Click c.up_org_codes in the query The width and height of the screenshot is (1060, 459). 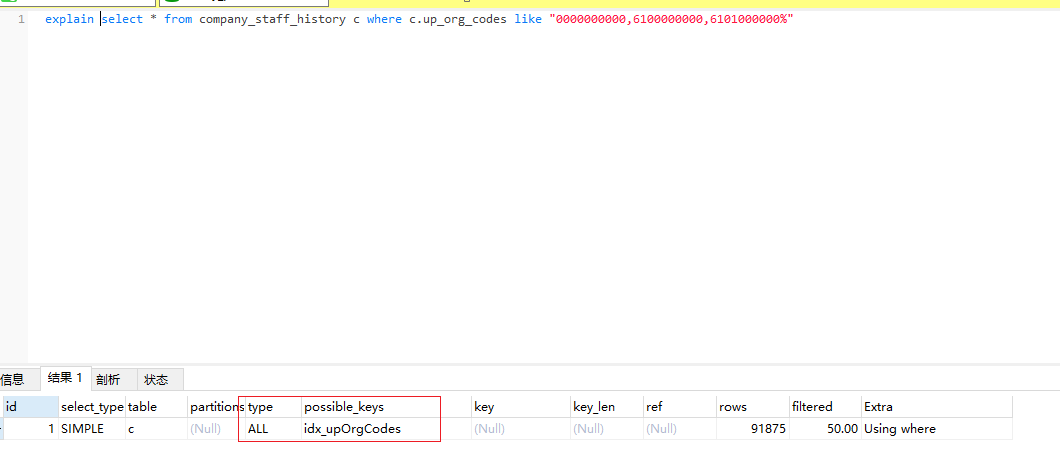[x=458, y=20]
